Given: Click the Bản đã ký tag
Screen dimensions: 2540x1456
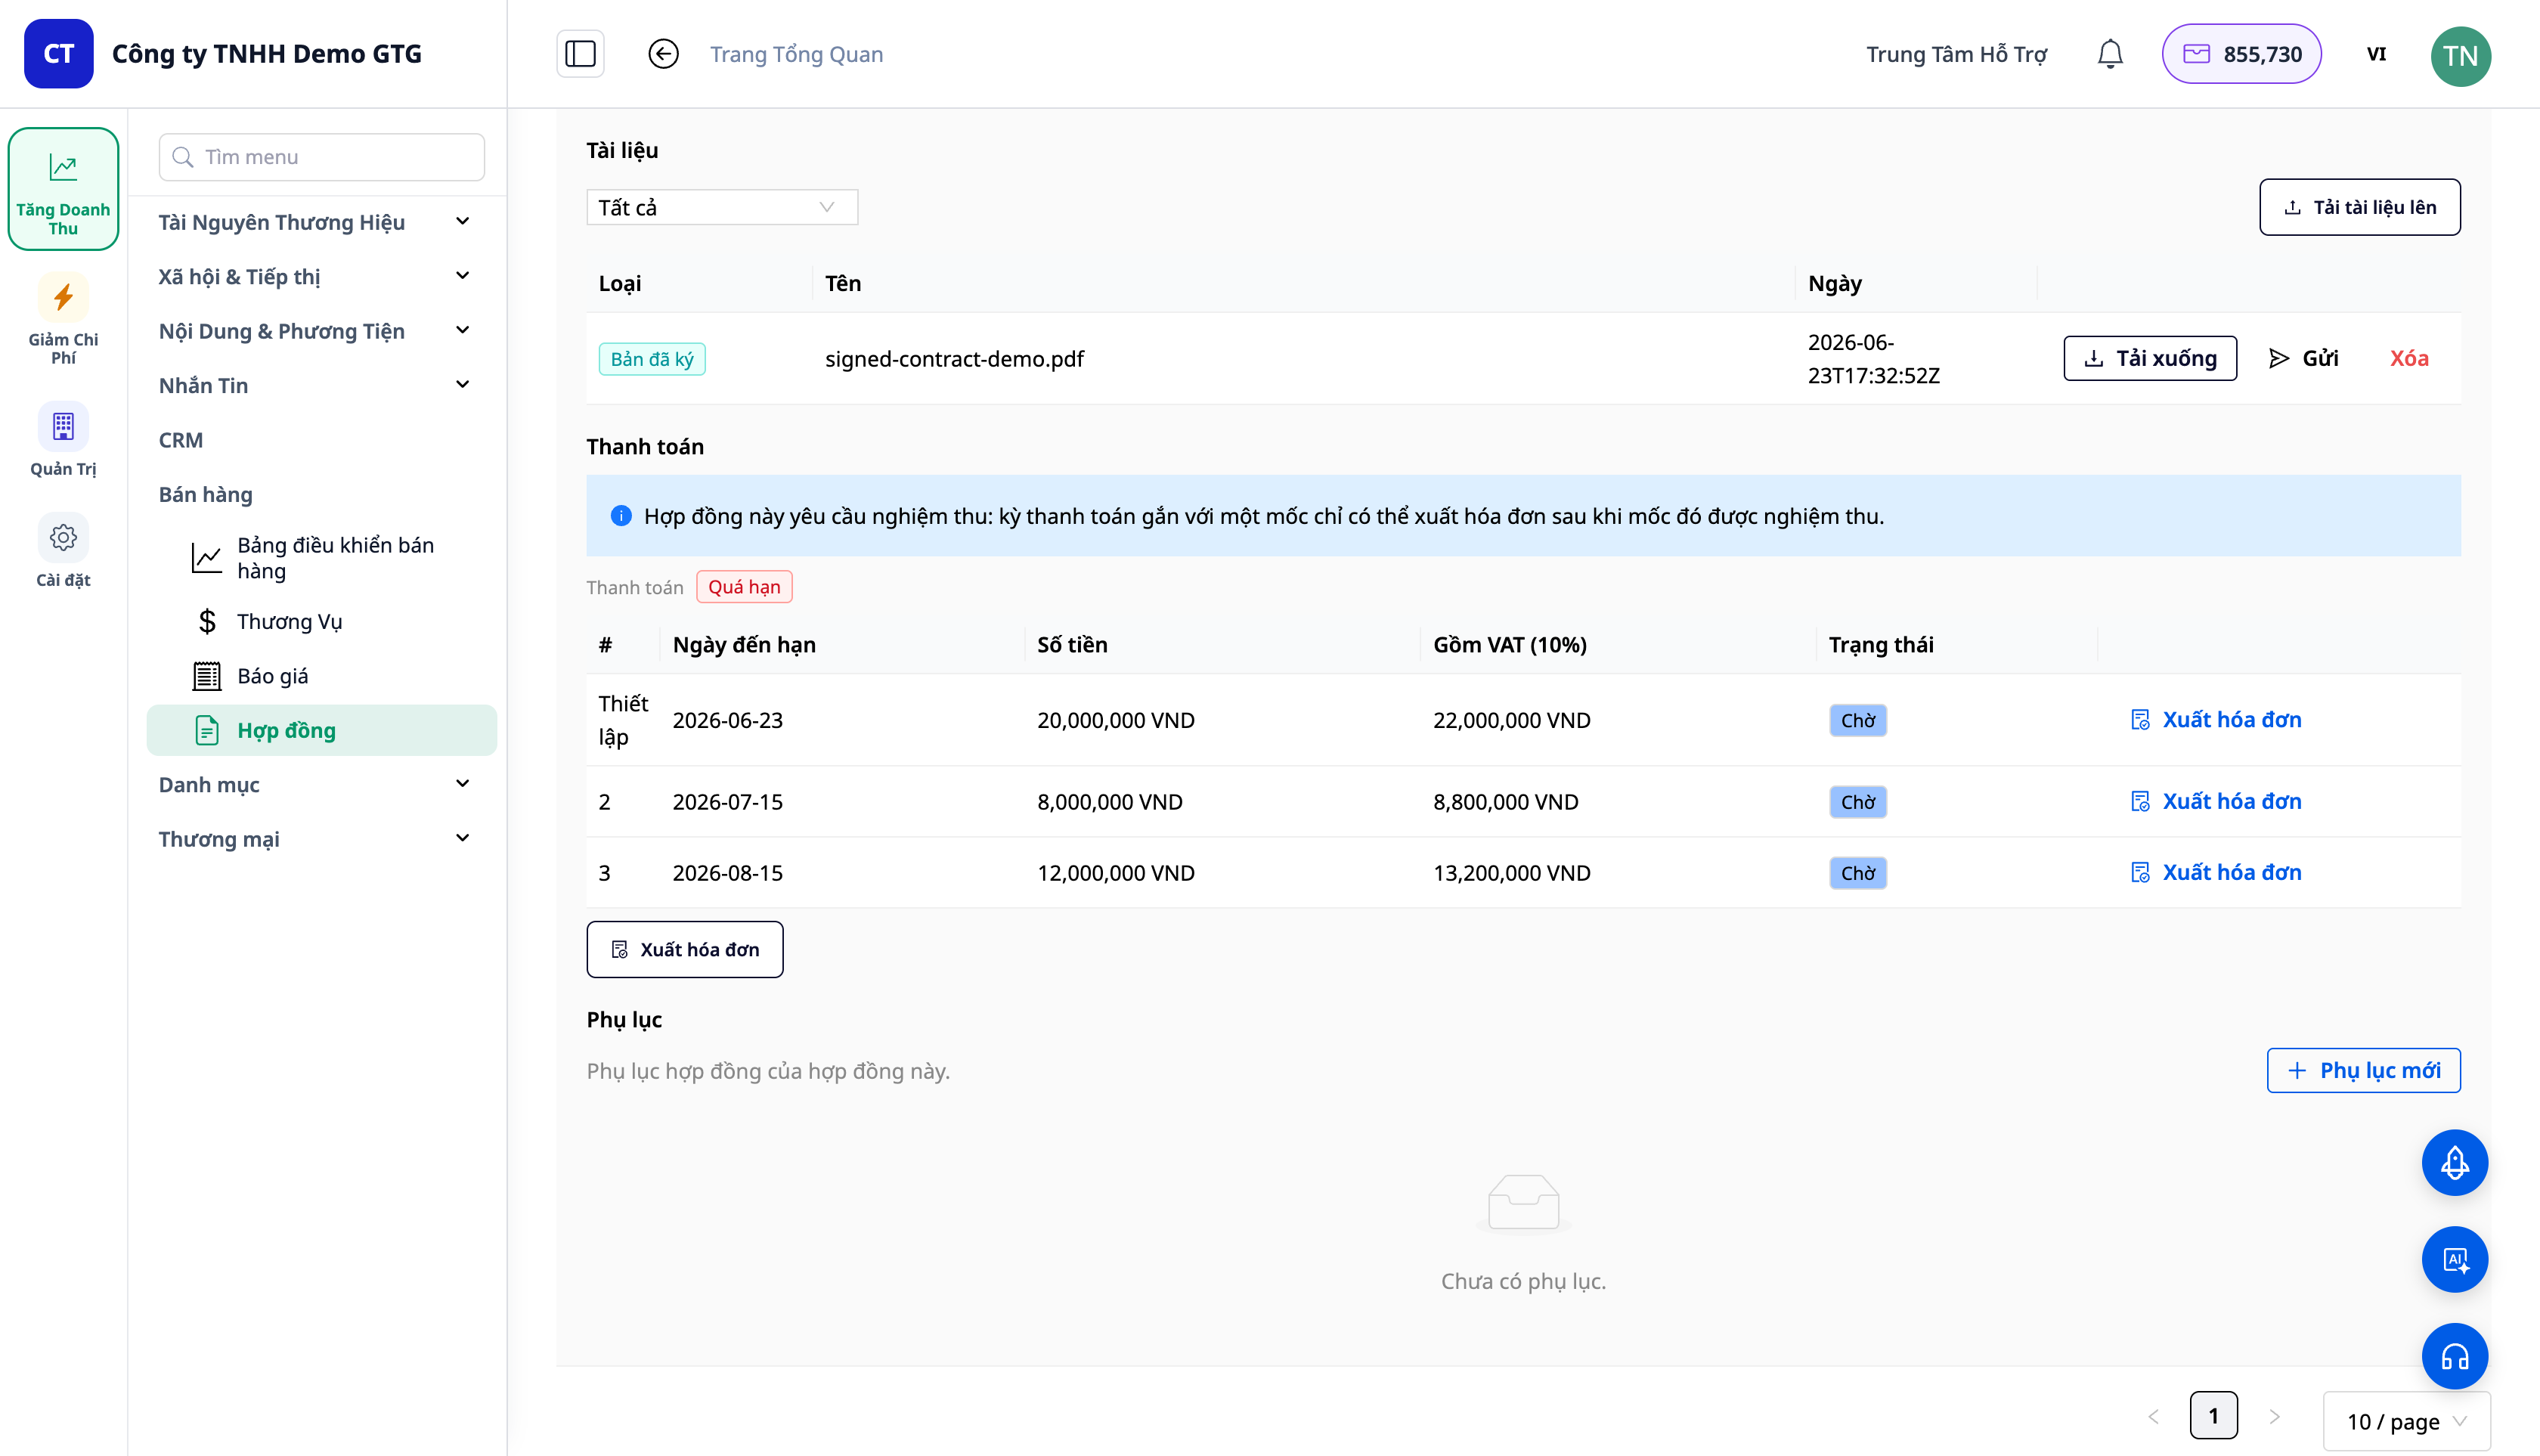Looking at the screenshot, I should point(652,359).
